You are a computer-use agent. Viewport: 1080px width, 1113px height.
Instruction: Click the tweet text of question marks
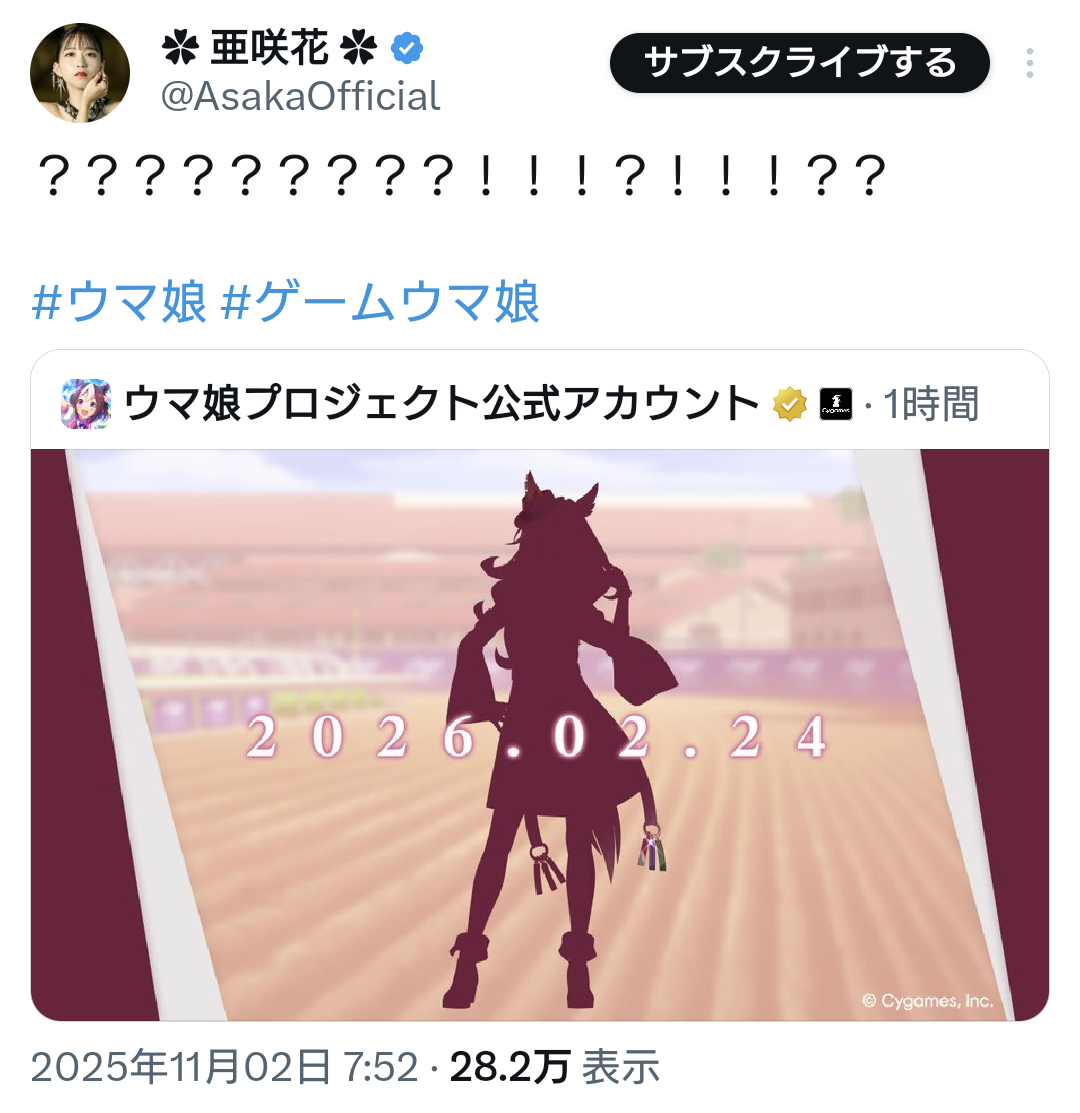click(x=461, y=176)
